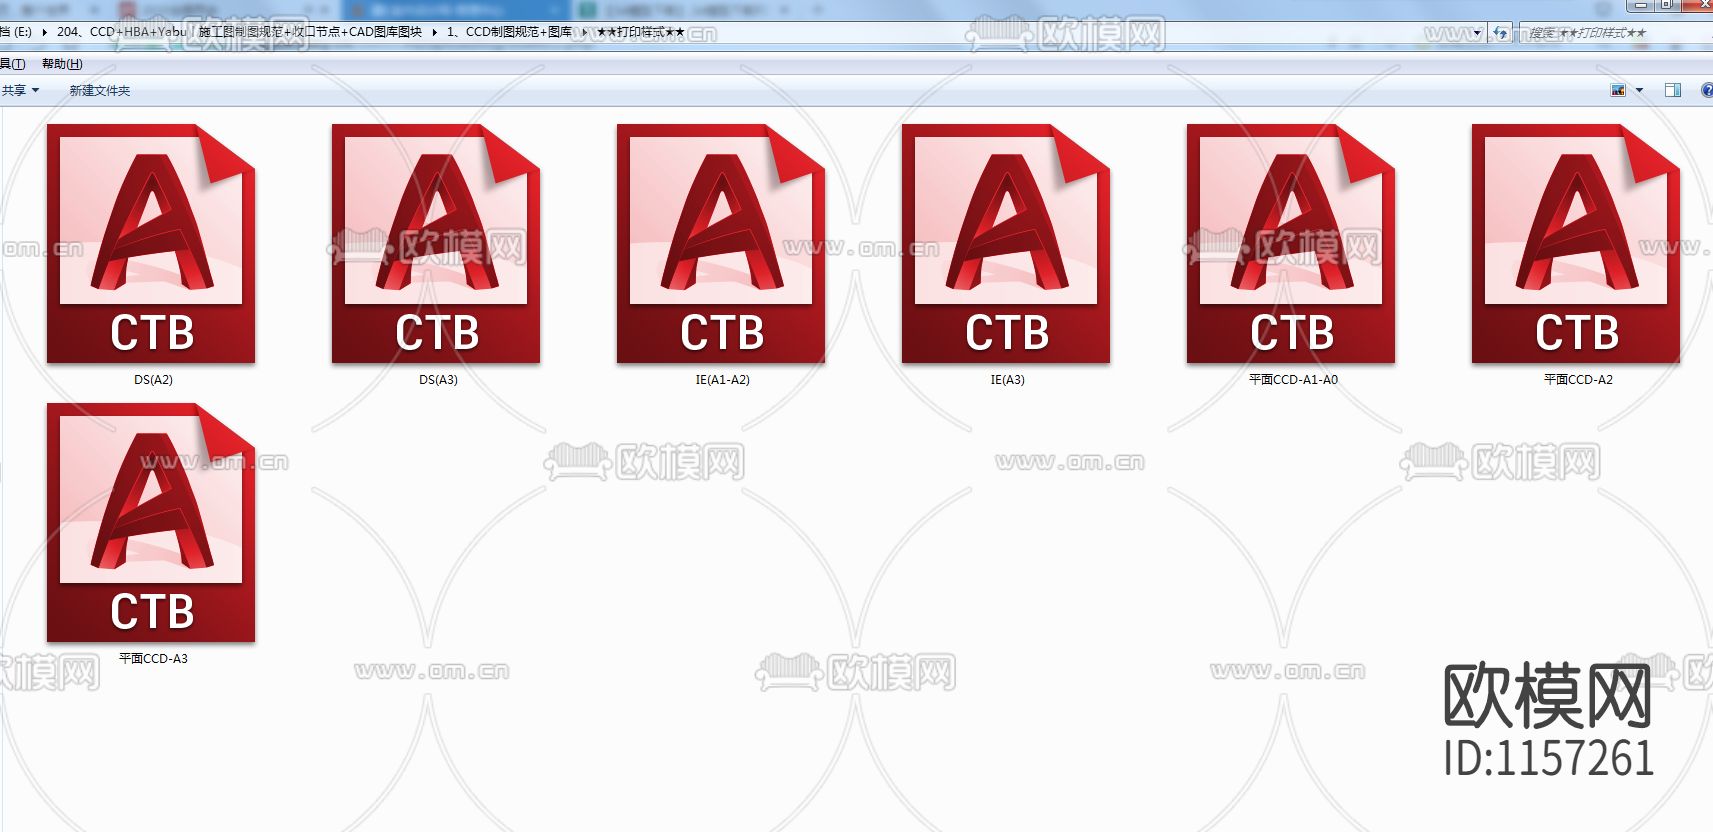Open the view options dropdown arrow

[1639, 90]
